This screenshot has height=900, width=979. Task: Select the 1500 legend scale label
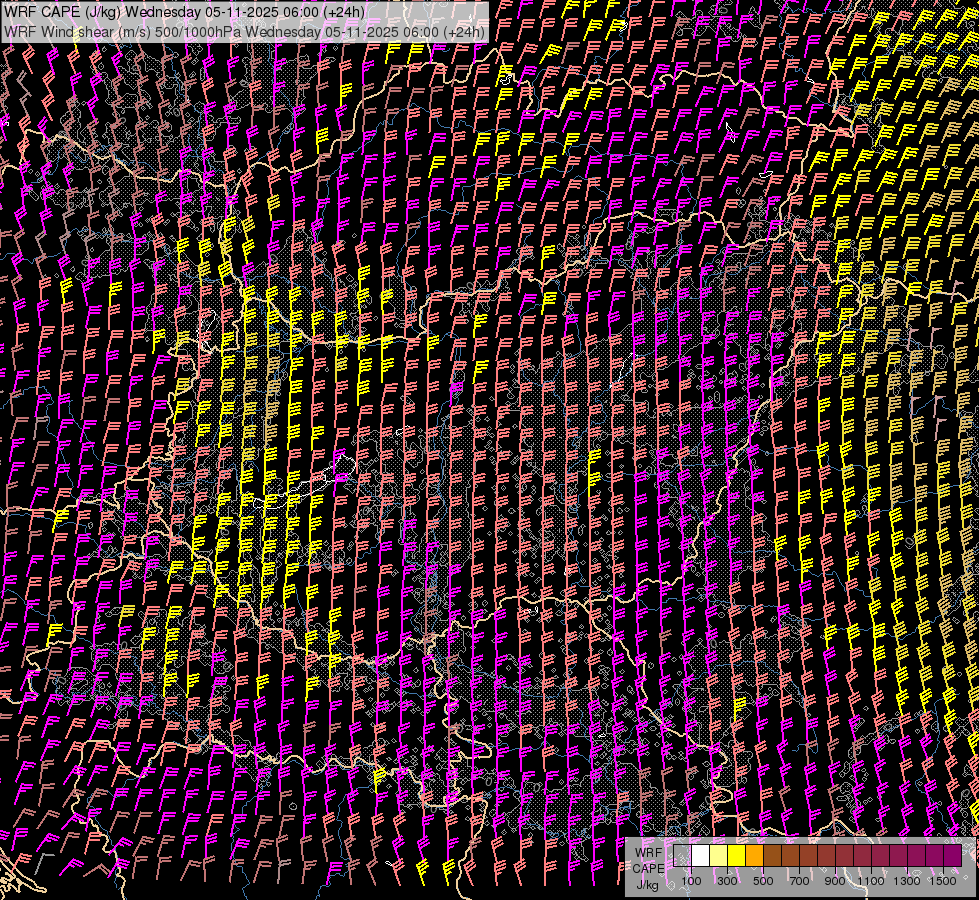[943, 881]
